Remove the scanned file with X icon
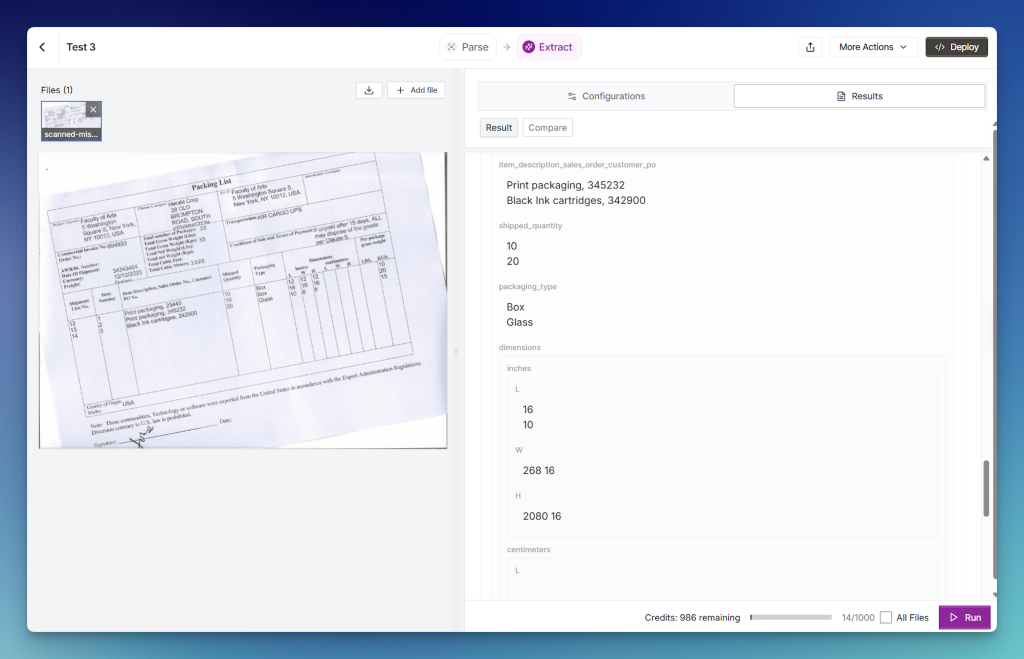The width and height of the screenshot is (1024, 659). tap(93, 109)
